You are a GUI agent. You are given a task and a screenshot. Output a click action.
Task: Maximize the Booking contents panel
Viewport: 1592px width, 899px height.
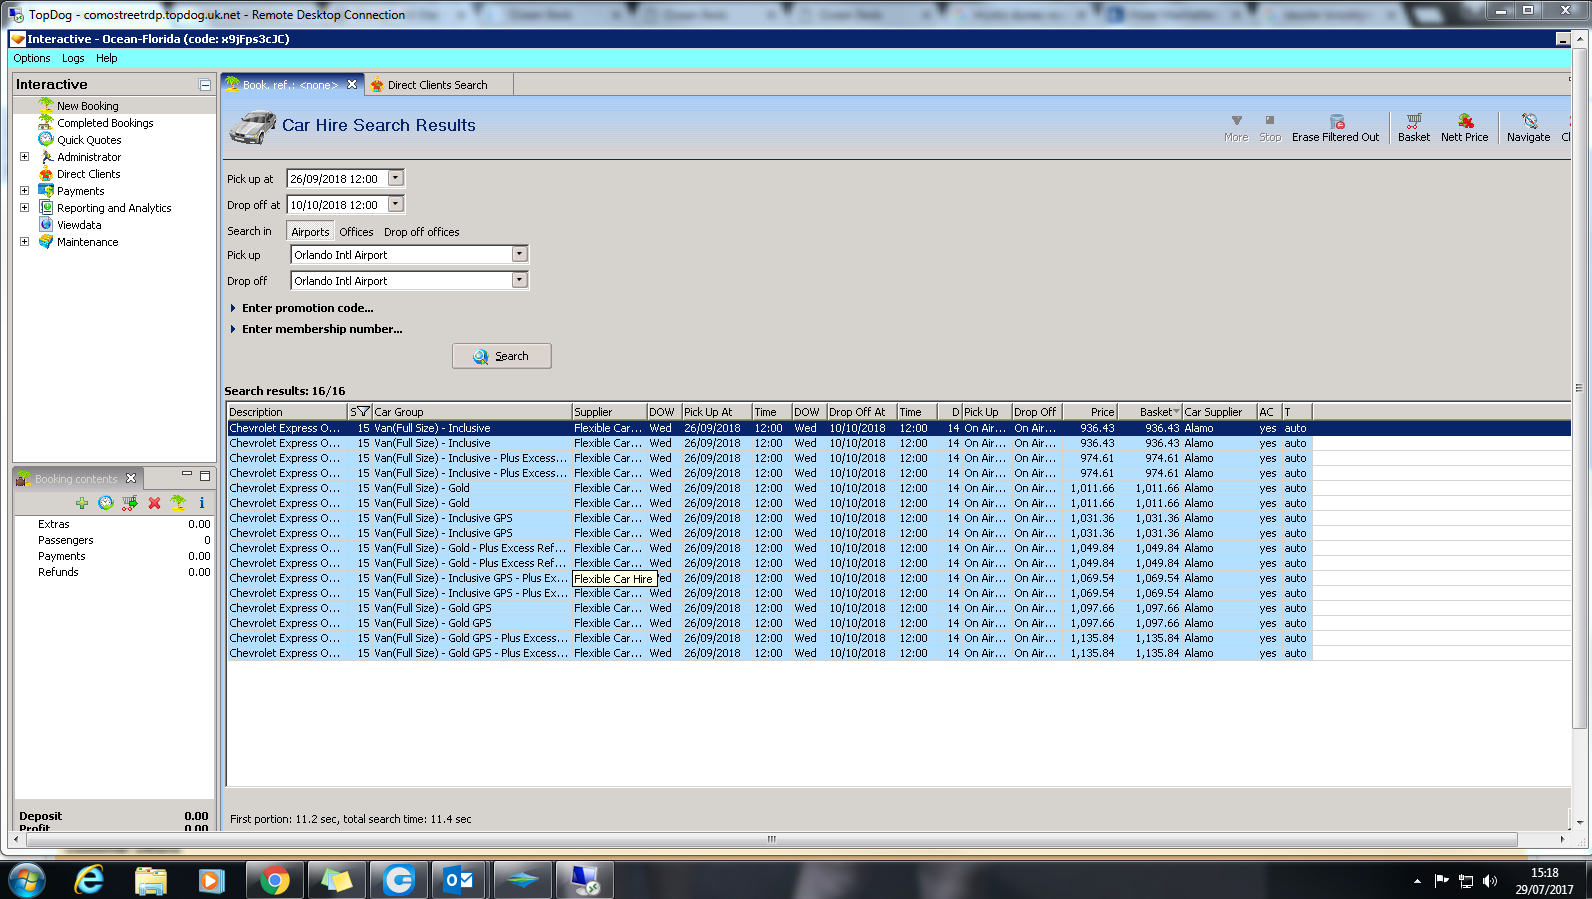pyautogui.click(x=205, y=476)
